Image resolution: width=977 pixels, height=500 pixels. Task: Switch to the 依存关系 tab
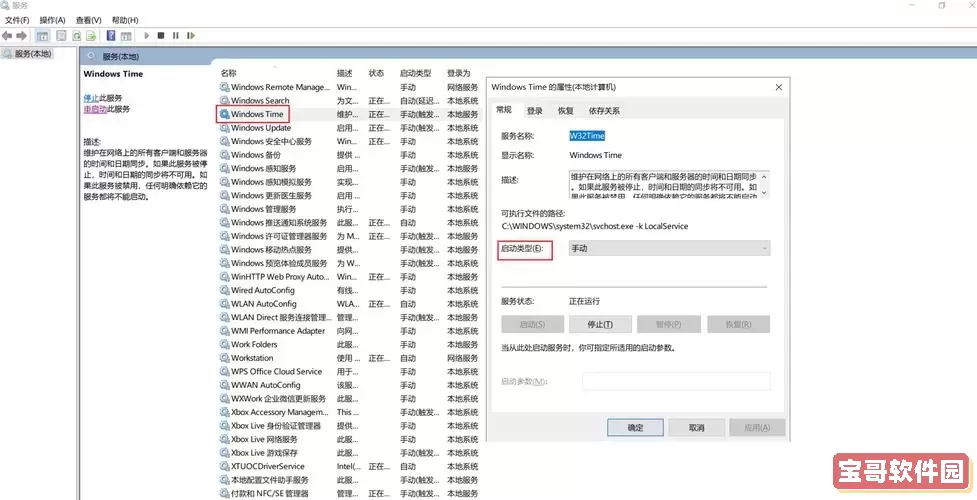point(604,111)
